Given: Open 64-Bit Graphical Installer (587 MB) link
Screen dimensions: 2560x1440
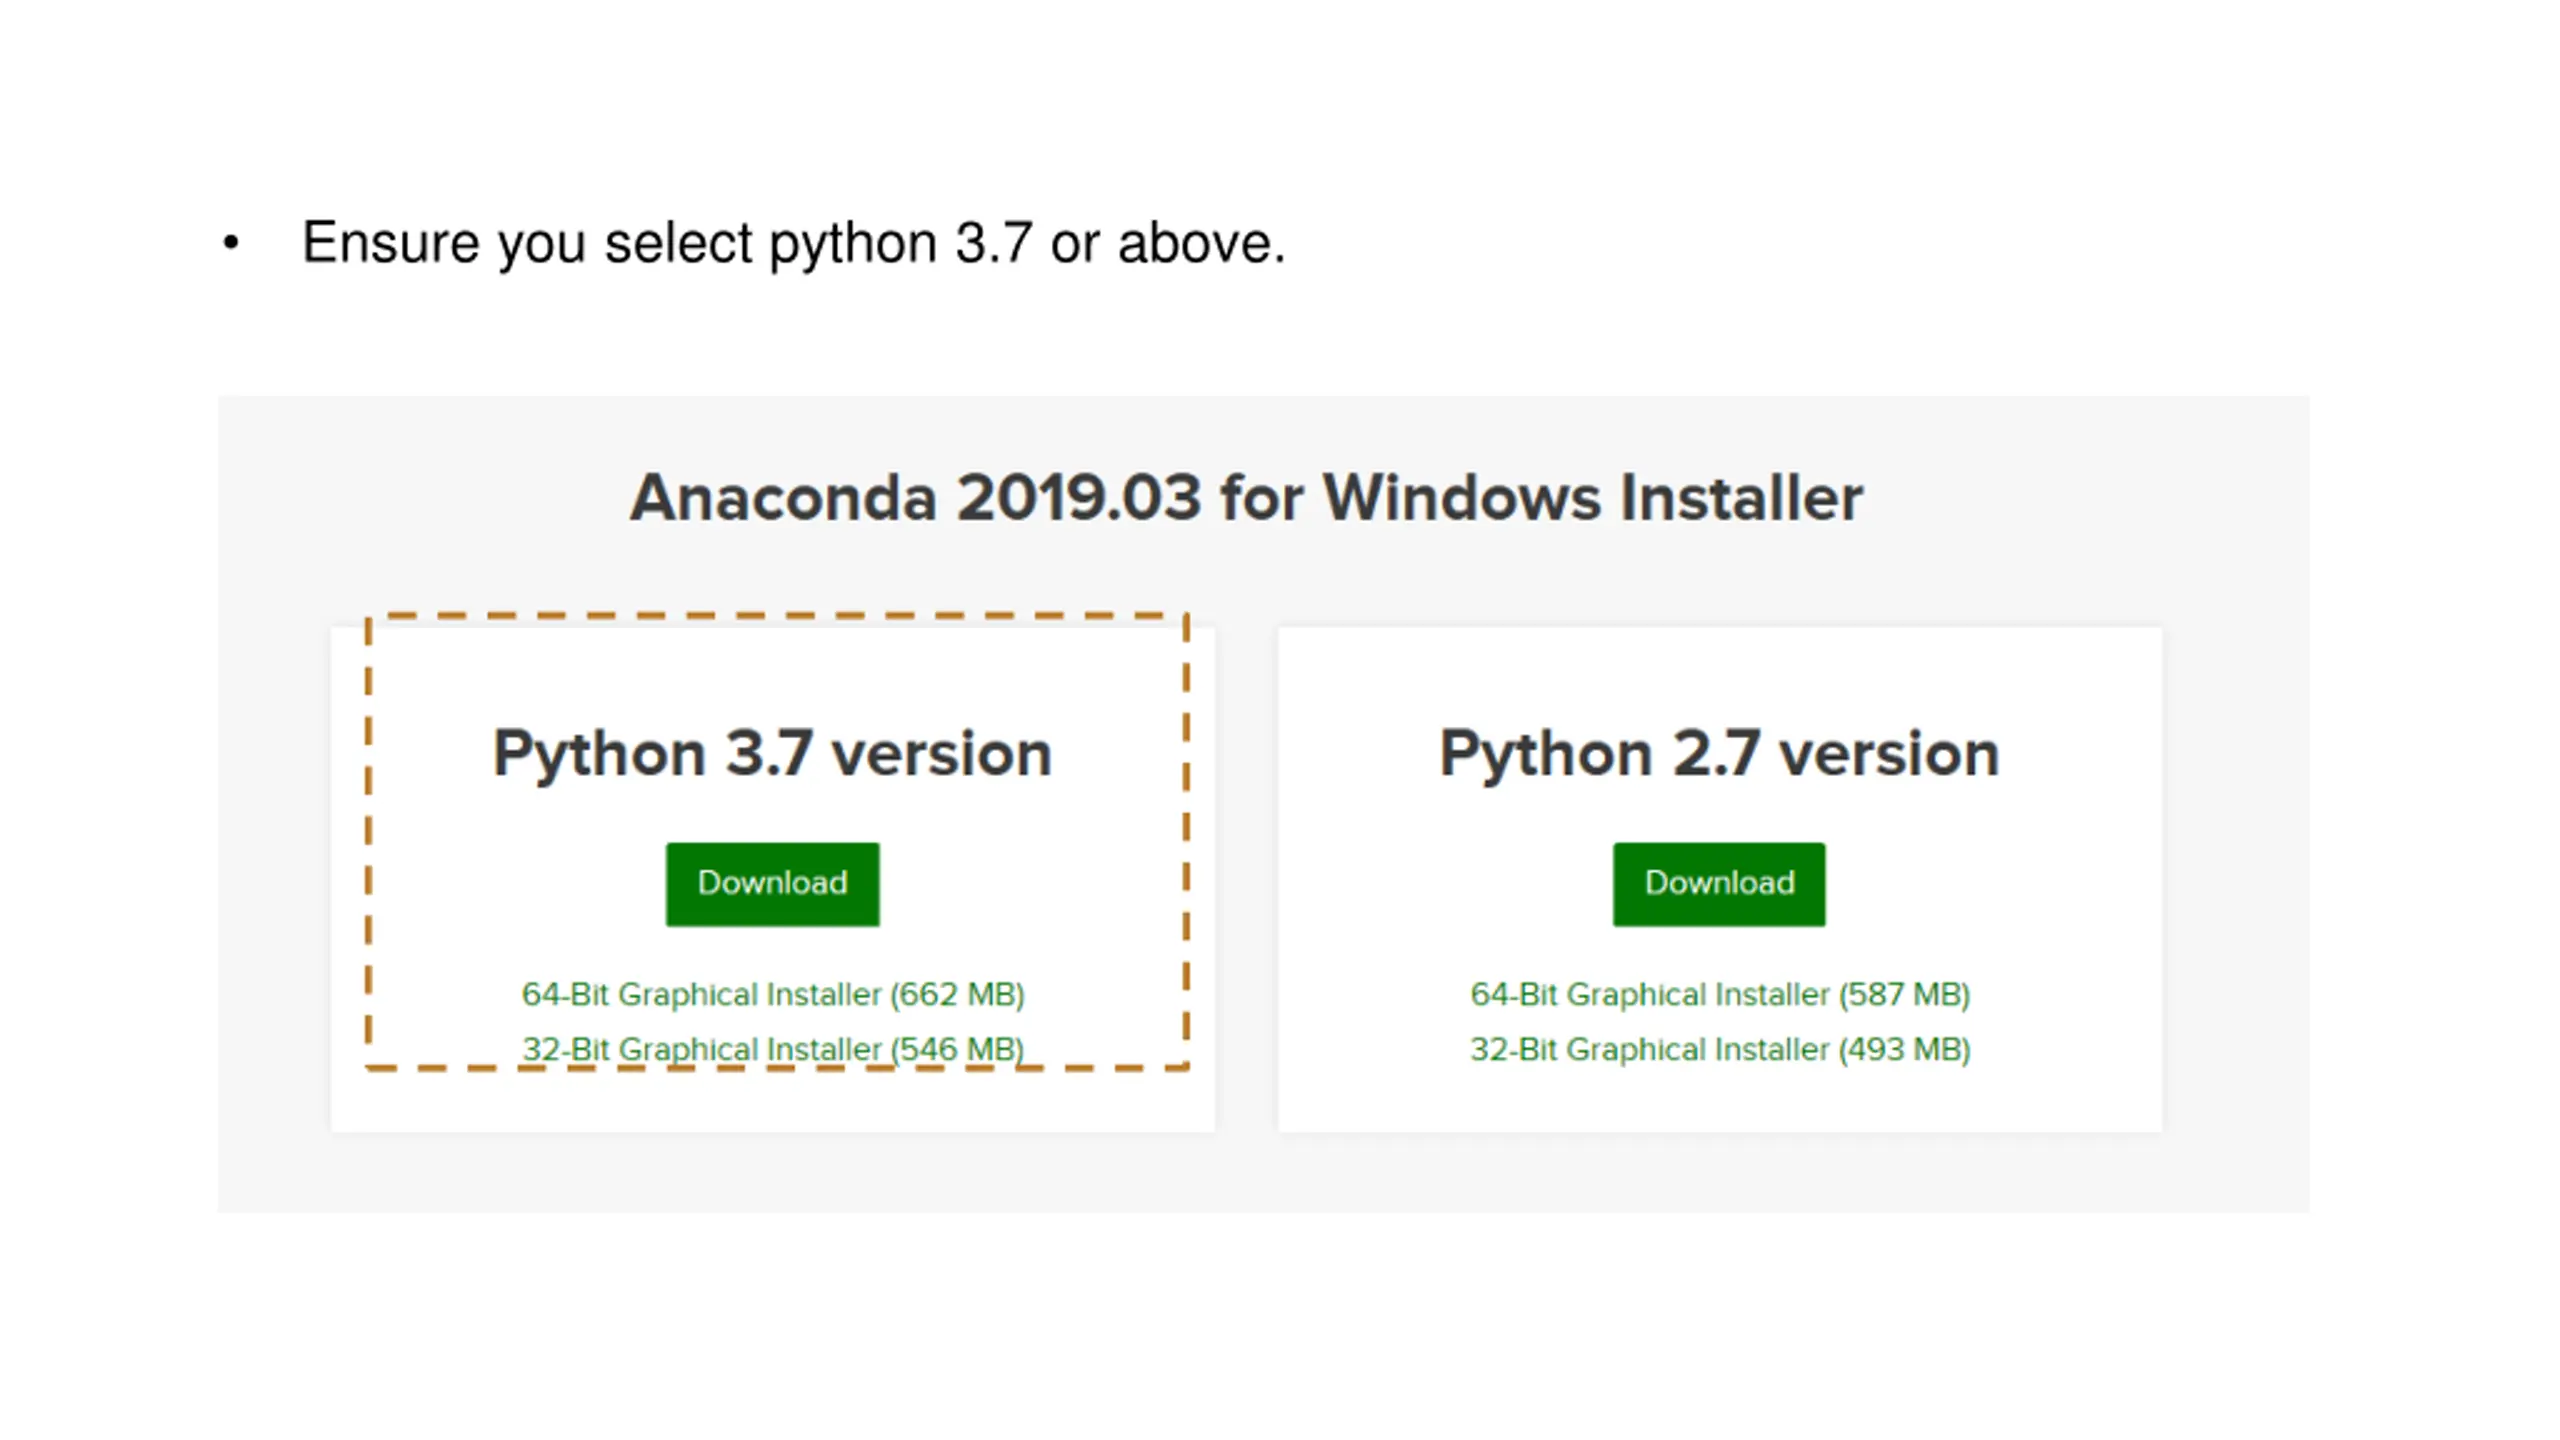Looking at the screenshot, I should click(1720, 994).
